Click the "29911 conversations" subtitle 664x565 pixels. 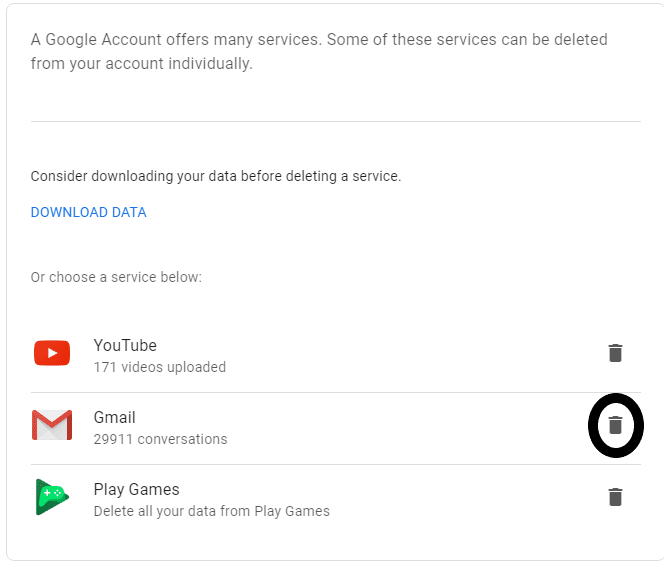[x=160, y=439]
